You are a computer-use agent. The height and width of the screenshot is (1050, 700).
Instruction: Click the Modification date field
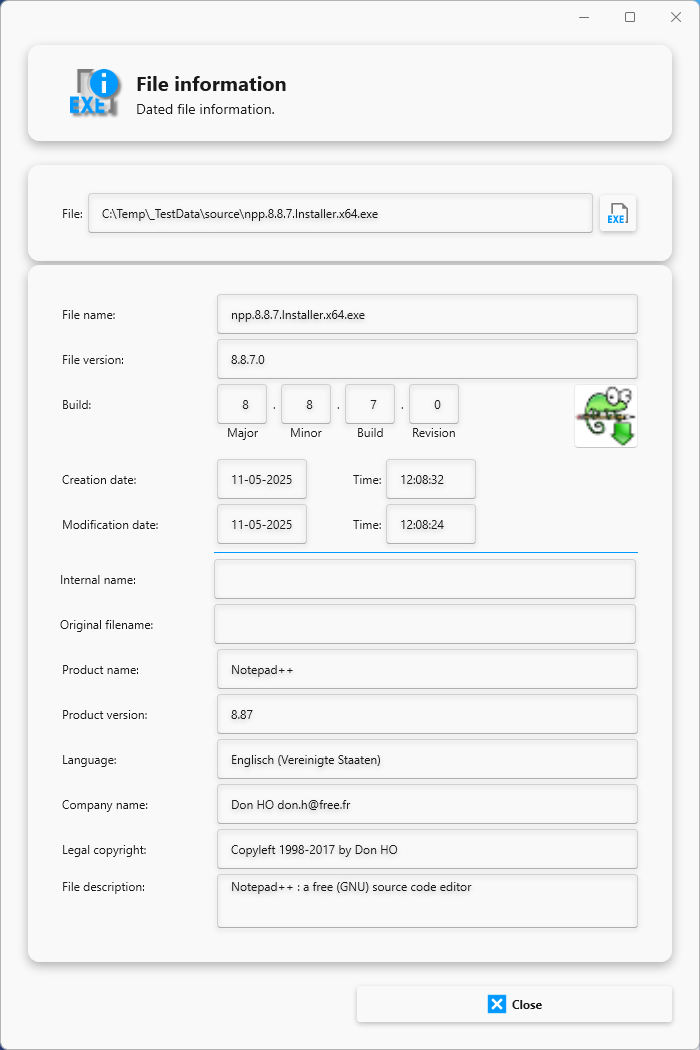click(262, 524)
